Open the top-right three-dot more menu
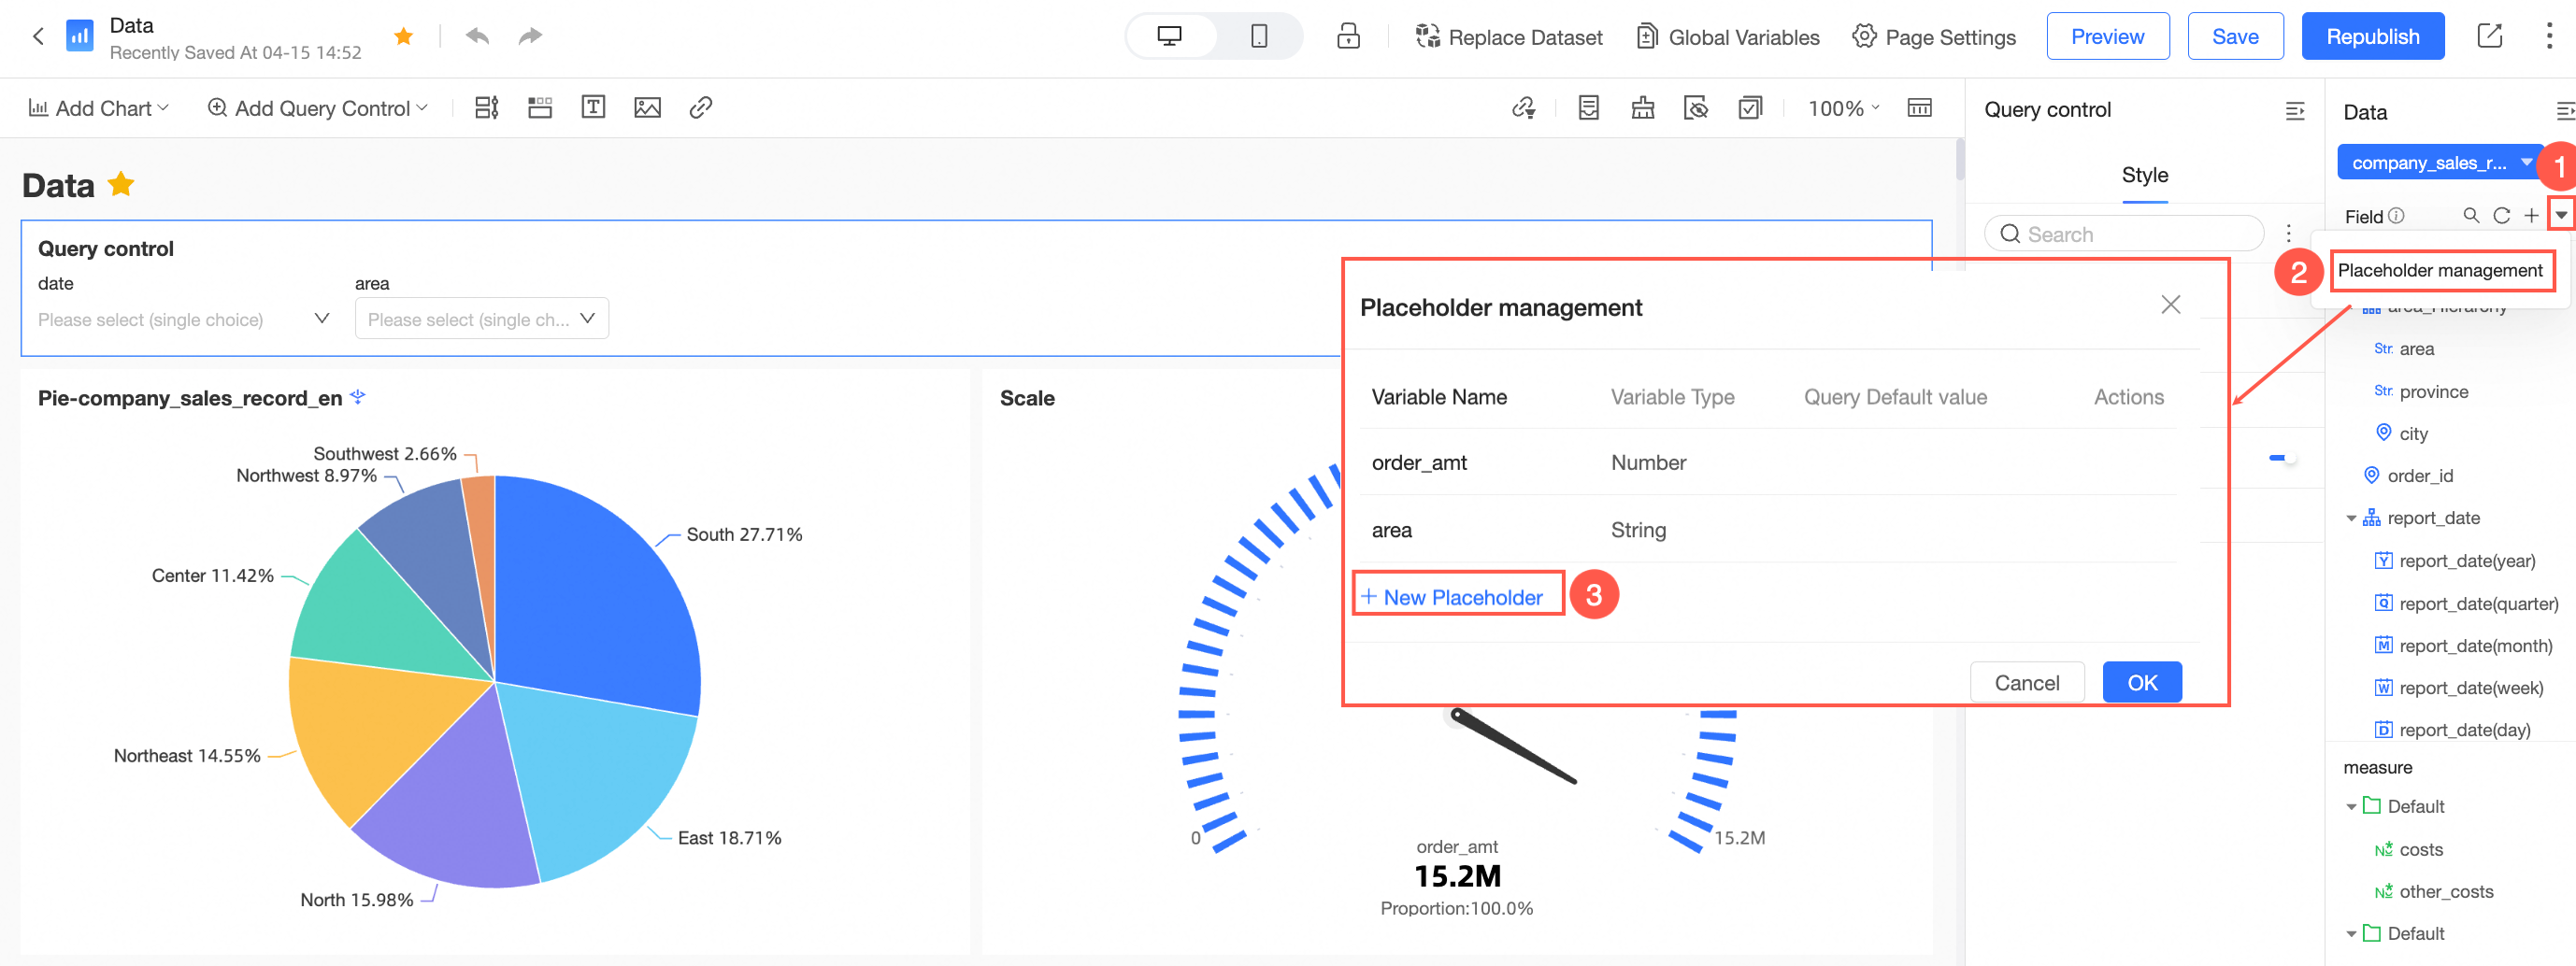 click(2549, 37)
